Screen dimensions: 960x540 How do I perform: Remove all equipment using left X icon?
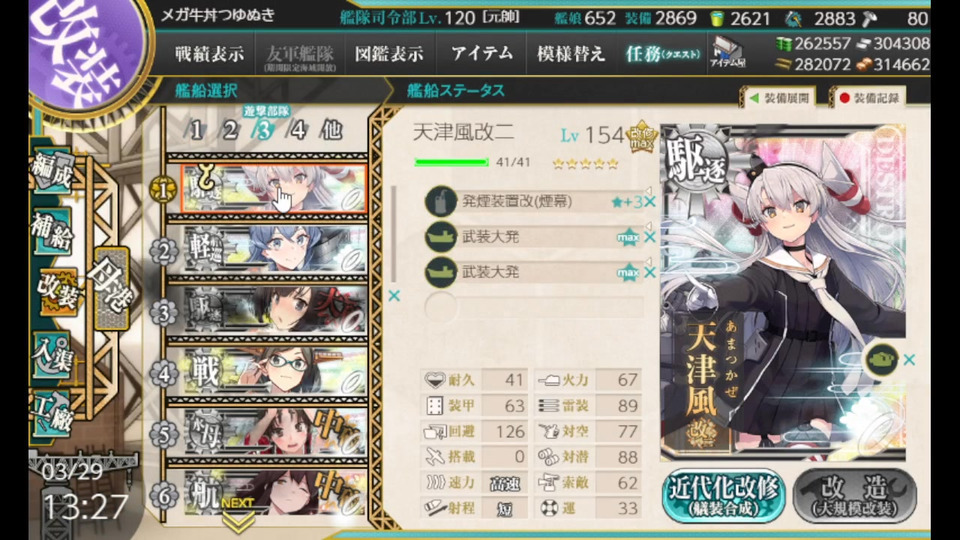(x=394, y=296)
